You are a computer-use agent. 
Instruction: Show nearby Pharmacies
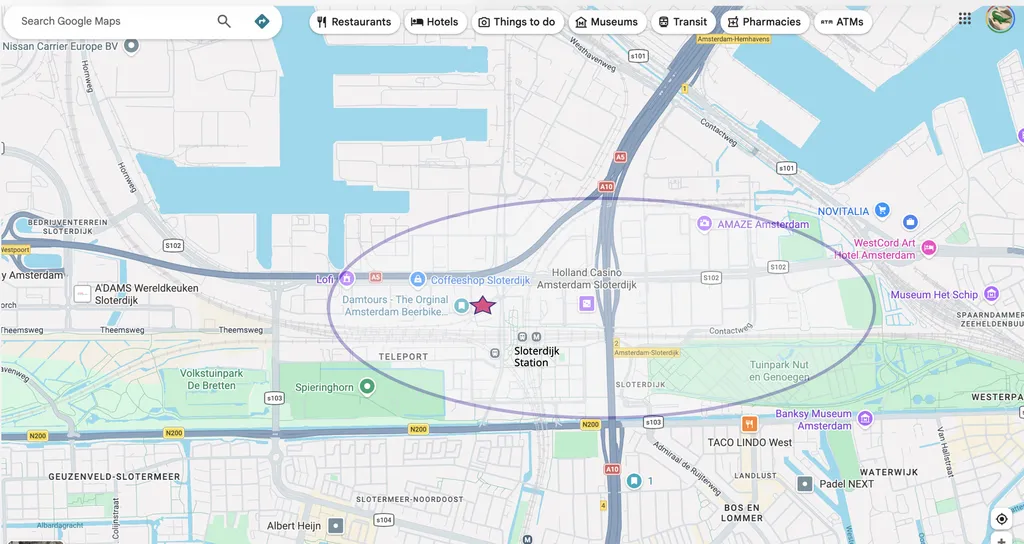[x=764, y=22]
